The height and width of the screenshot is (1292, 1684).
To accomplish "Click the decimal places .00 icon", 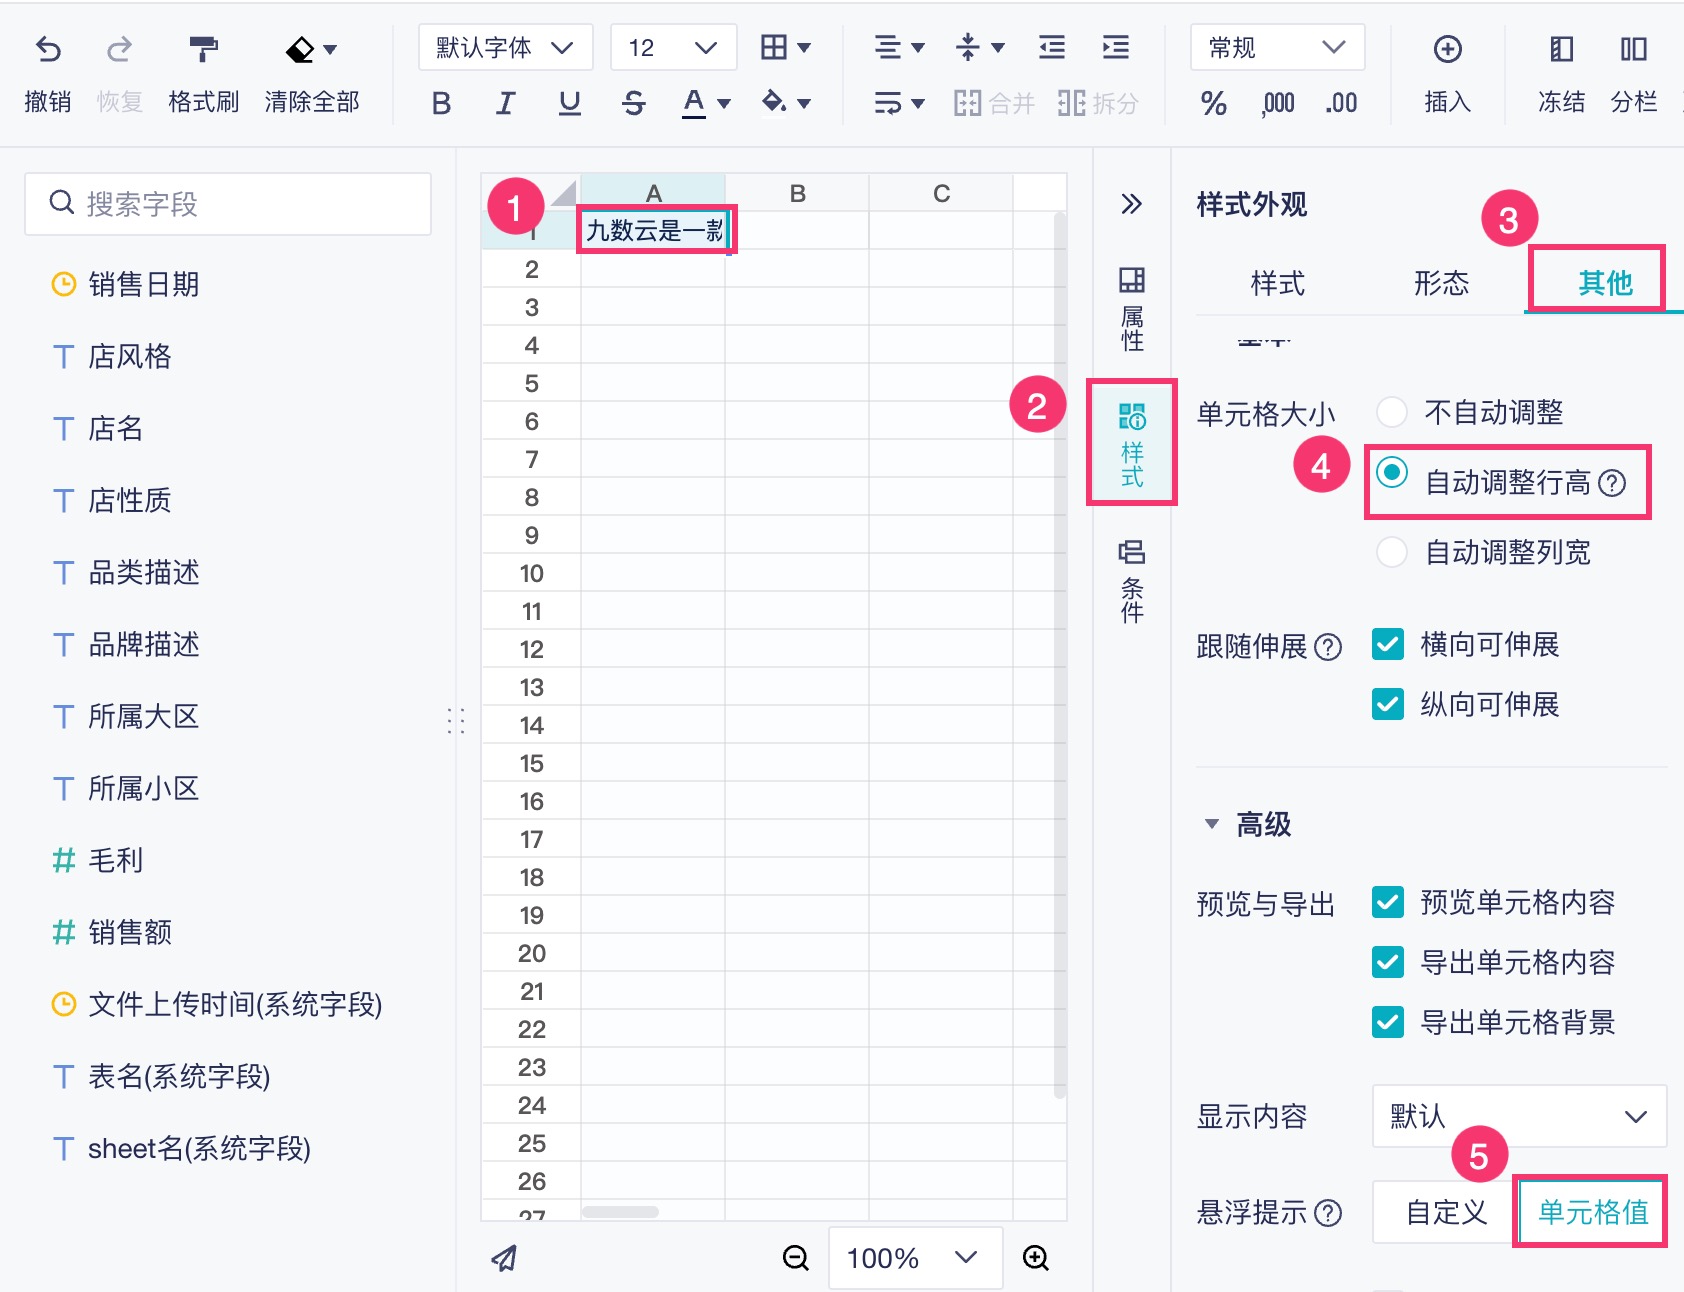I will (x=1341, y=103).
